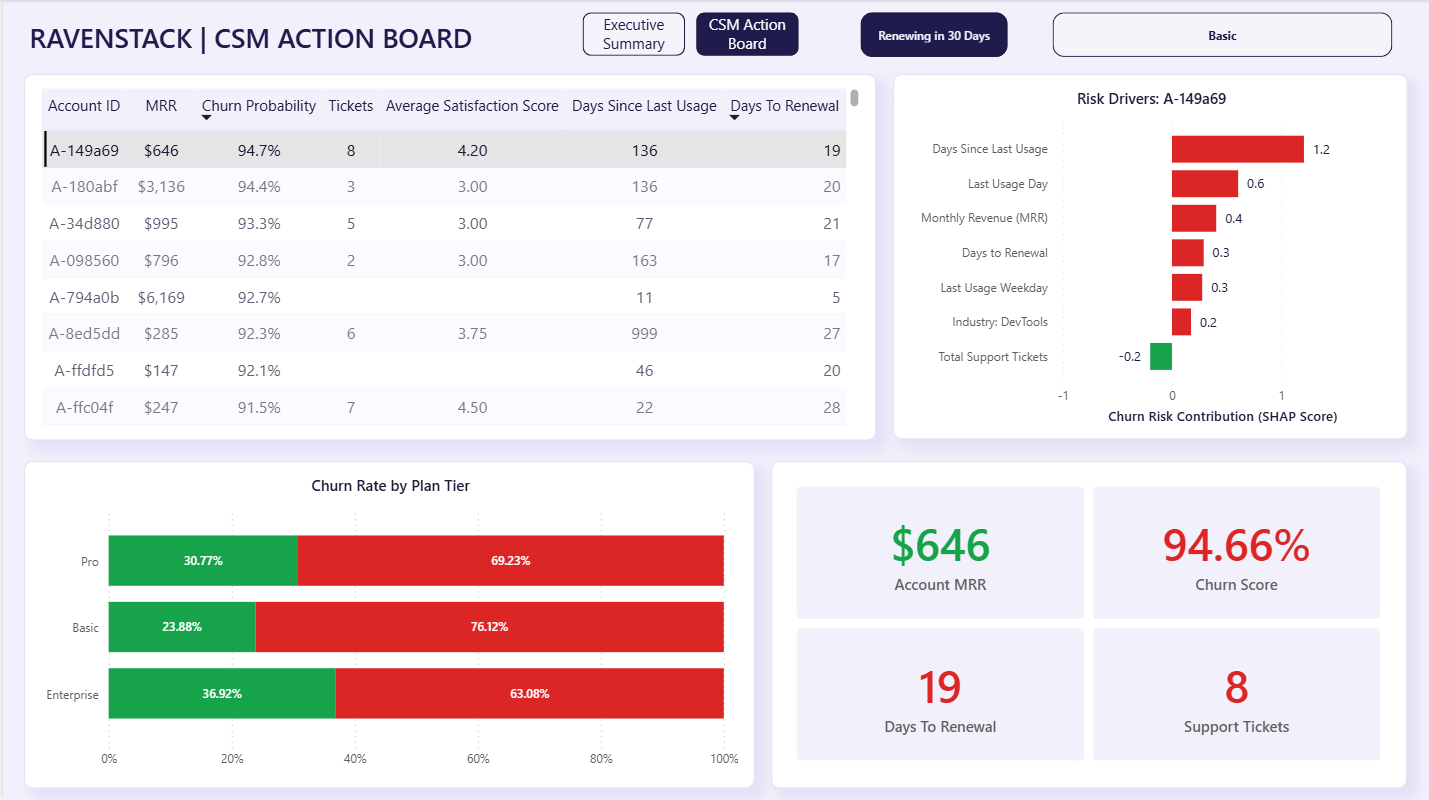Click the Industry: DevTools risk bar
This screenshot has height=800, width=1429.
pyautogui.click(x=1182, y=322)
